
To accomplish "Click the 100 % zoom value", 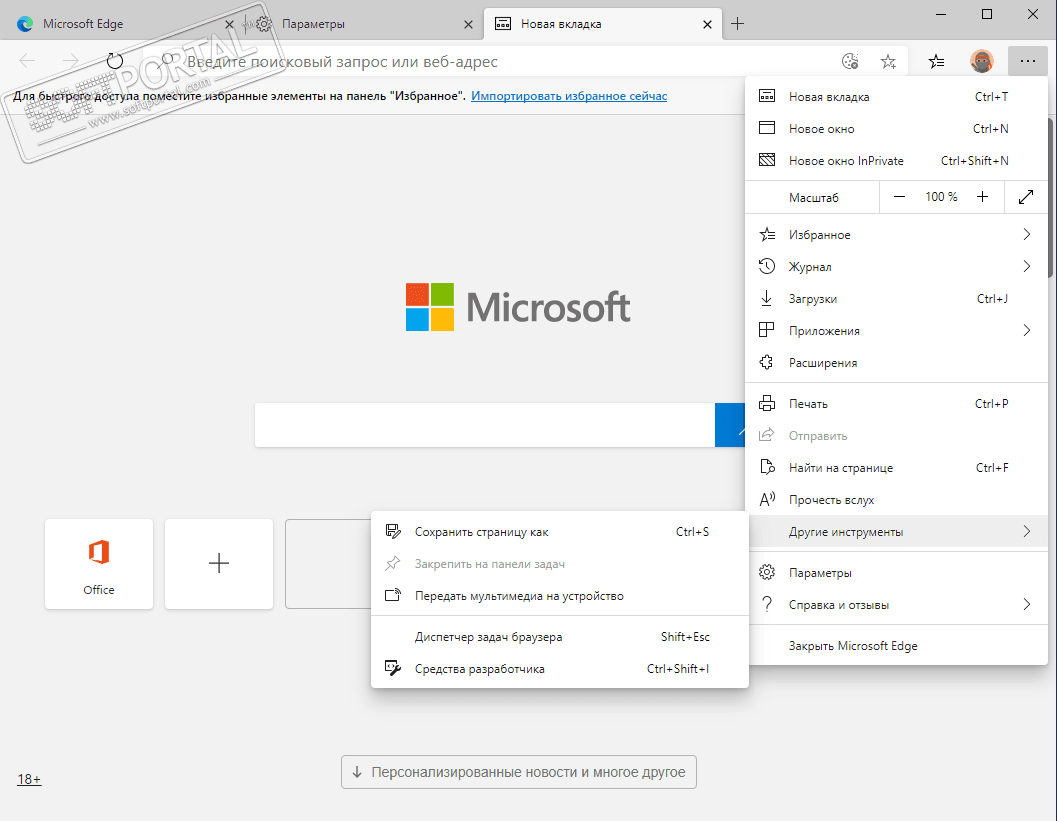I will 941,197.
